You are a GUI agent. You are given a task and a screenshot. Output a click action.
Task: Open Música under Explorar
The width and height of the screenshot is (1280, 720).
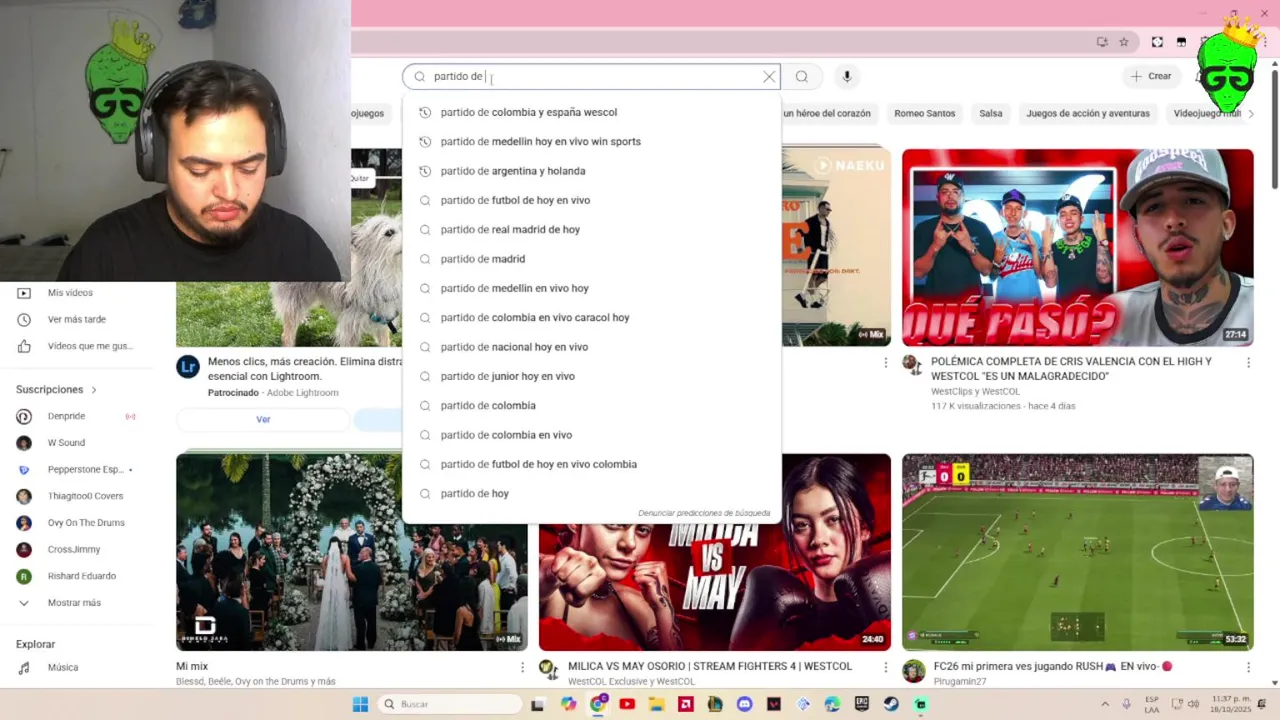62,667
